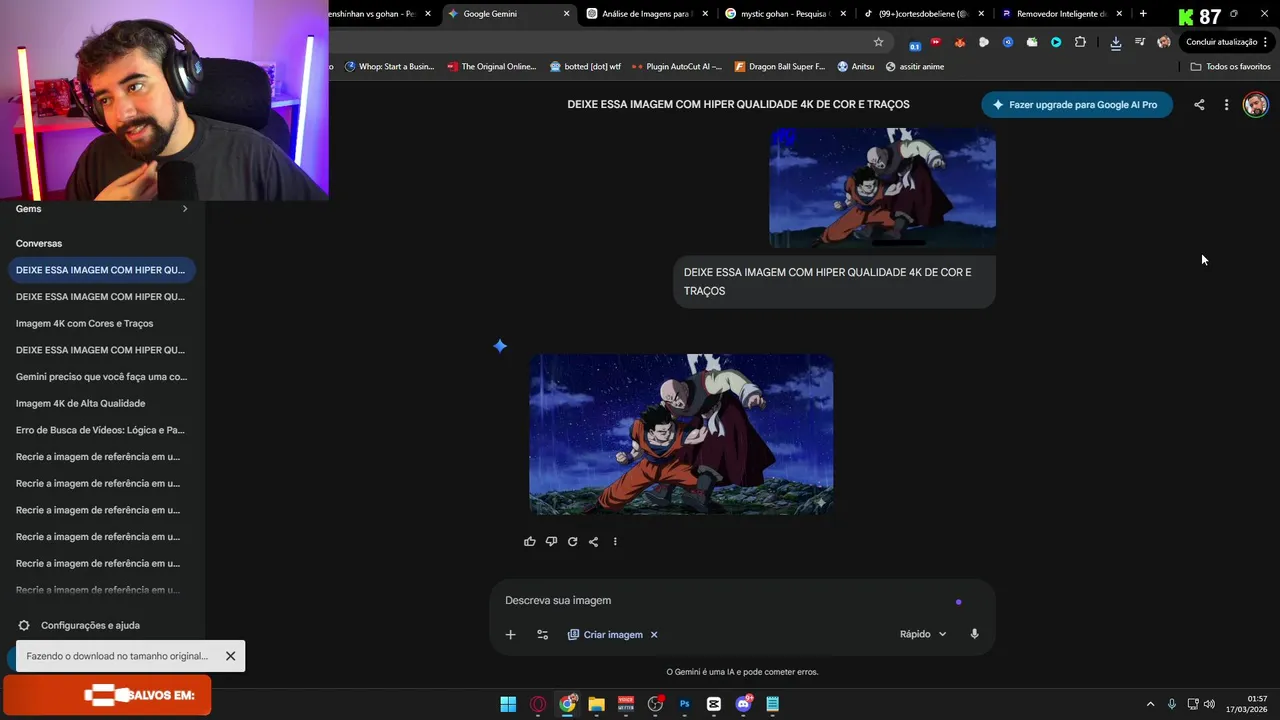Open the Whop: Start a Business bookmark

389,66
